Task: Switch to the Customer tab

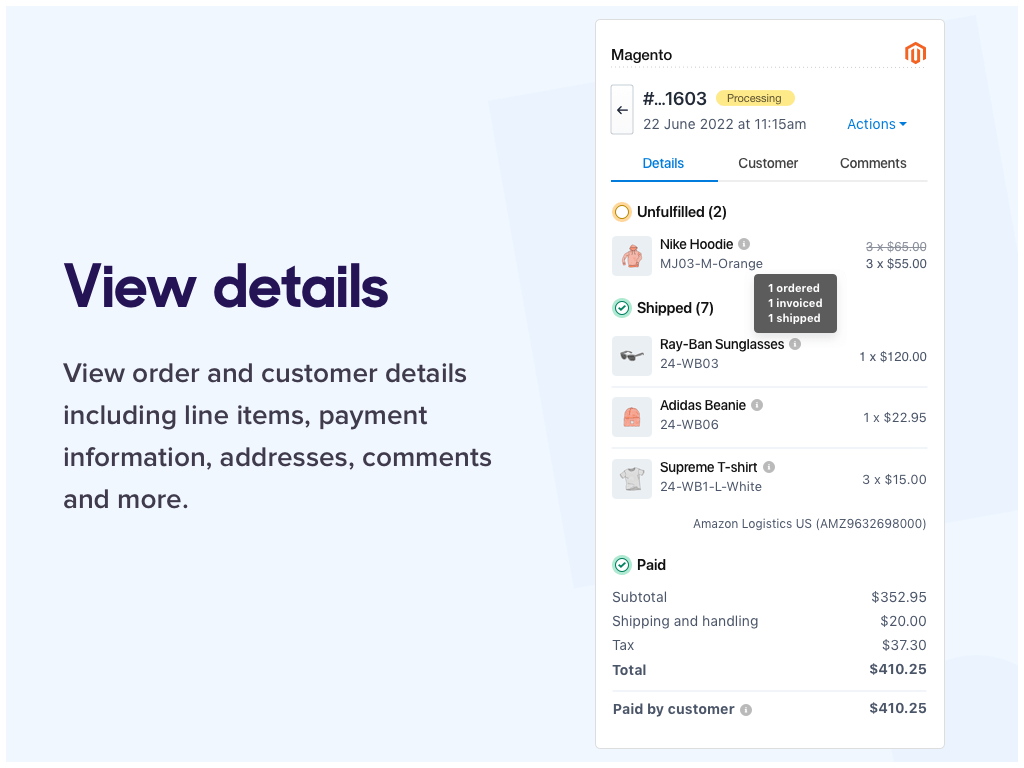Action: click(767, 163)
